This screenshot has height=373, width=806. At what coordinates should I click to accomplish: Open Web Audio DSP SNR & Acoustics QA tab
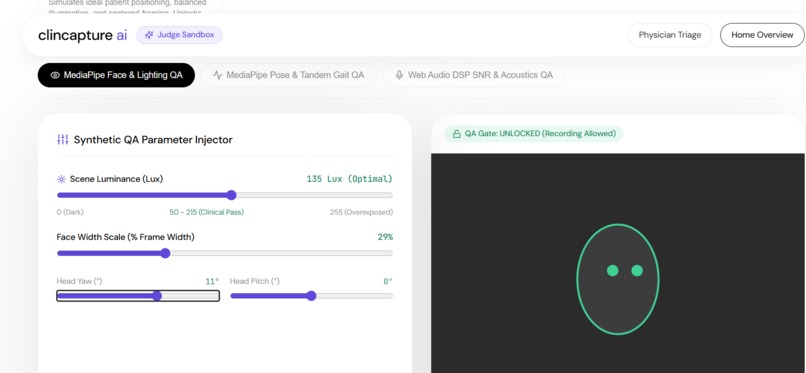[x=473, y=75]
